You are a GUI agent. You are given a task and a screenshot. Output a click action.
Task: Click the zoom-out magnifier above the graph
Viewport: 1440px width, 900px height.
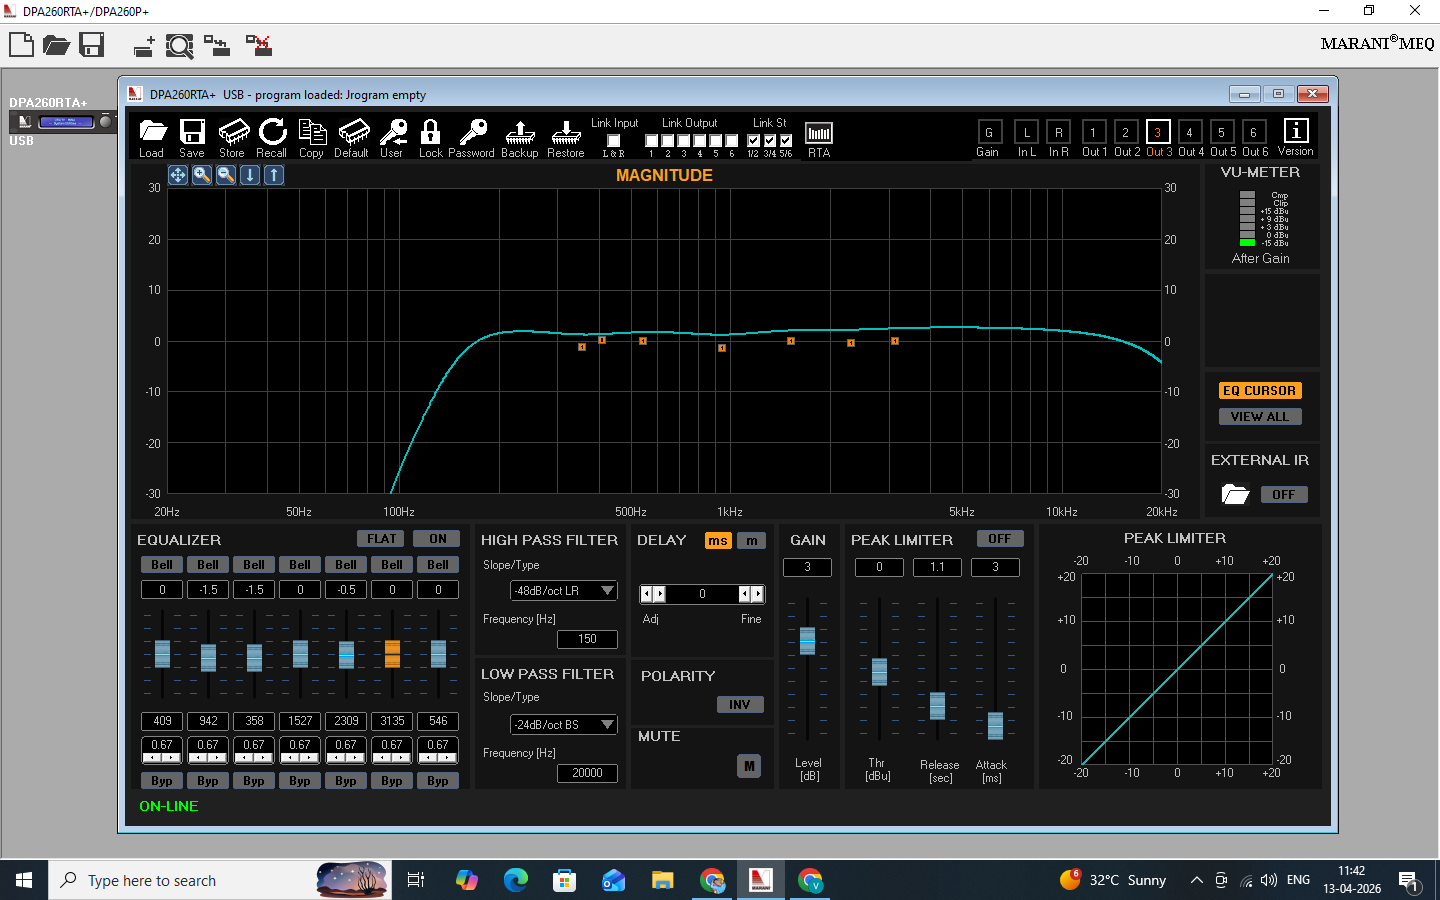(x=226, y=175)
